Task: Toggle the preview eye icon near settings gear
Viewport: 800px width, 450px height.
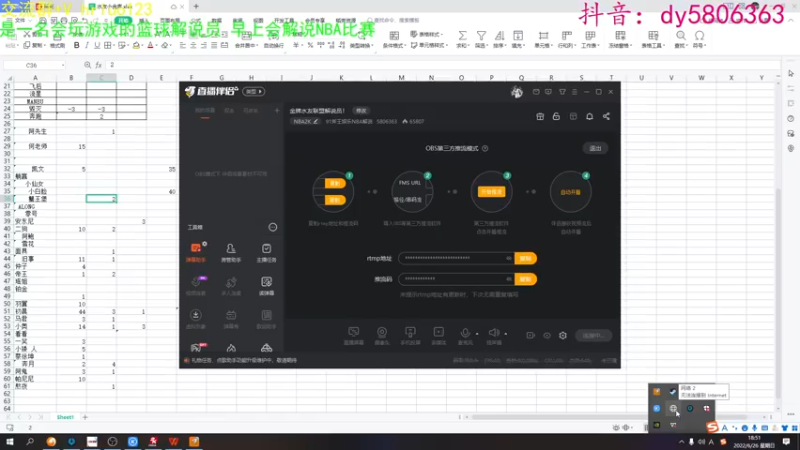Action: tap(547, 336)
